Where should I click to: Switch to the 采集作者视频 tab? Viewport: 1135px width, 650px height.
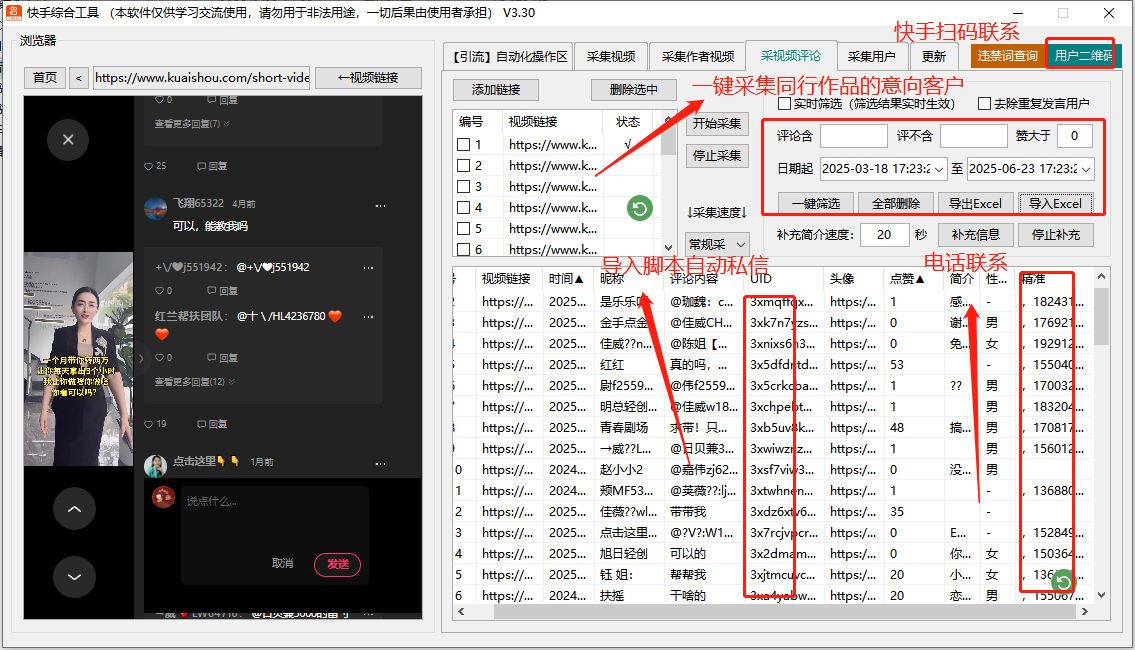(700, 56)
